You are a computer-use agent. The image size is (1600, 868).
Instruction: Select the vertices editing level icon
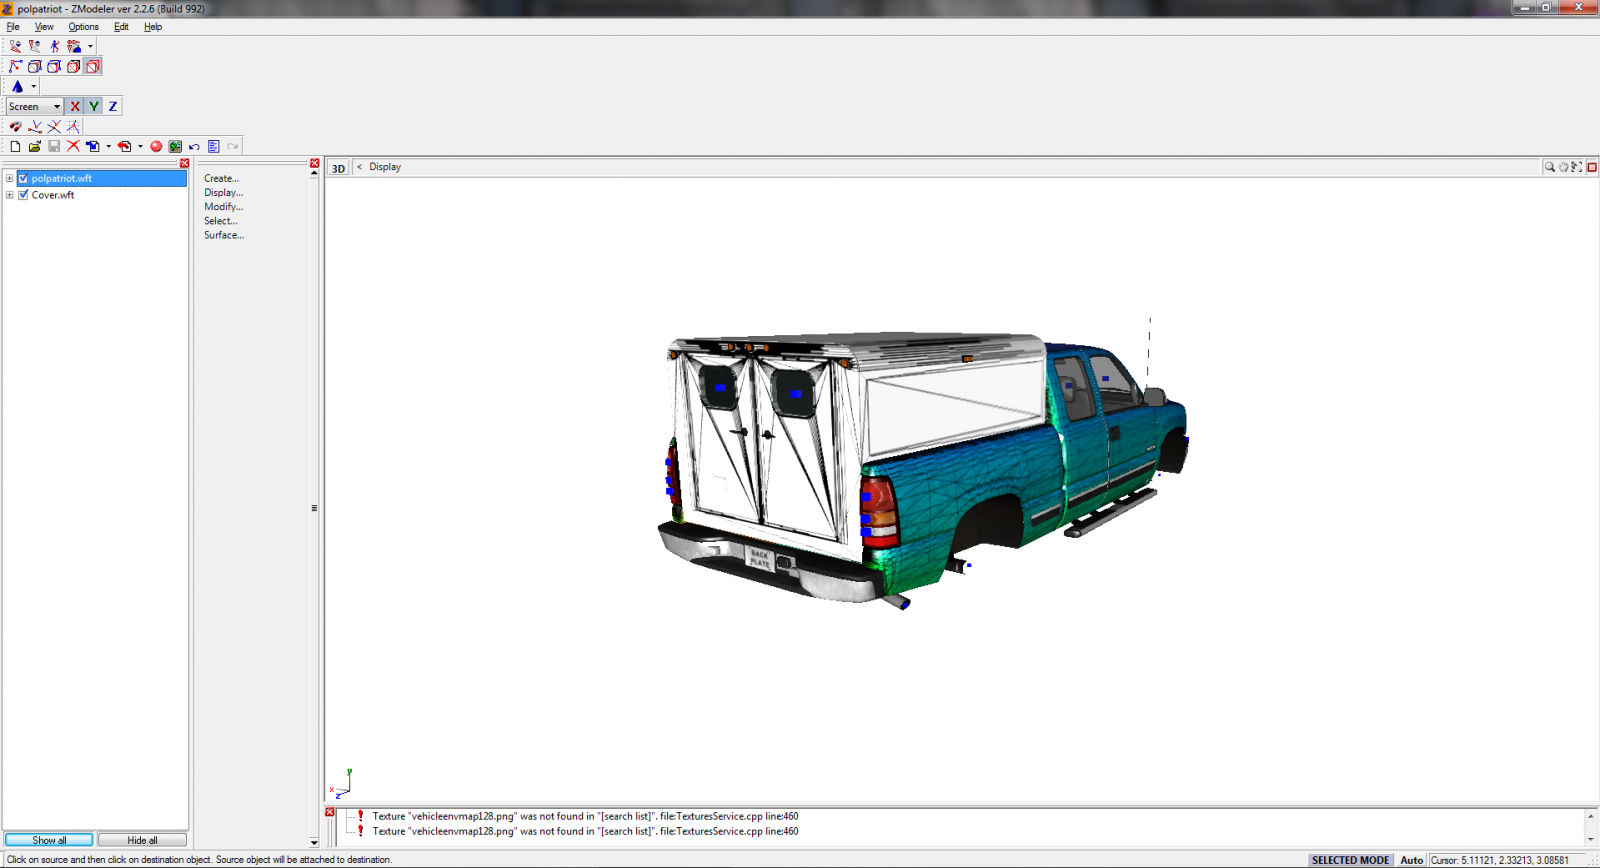[x=15, y=66]
